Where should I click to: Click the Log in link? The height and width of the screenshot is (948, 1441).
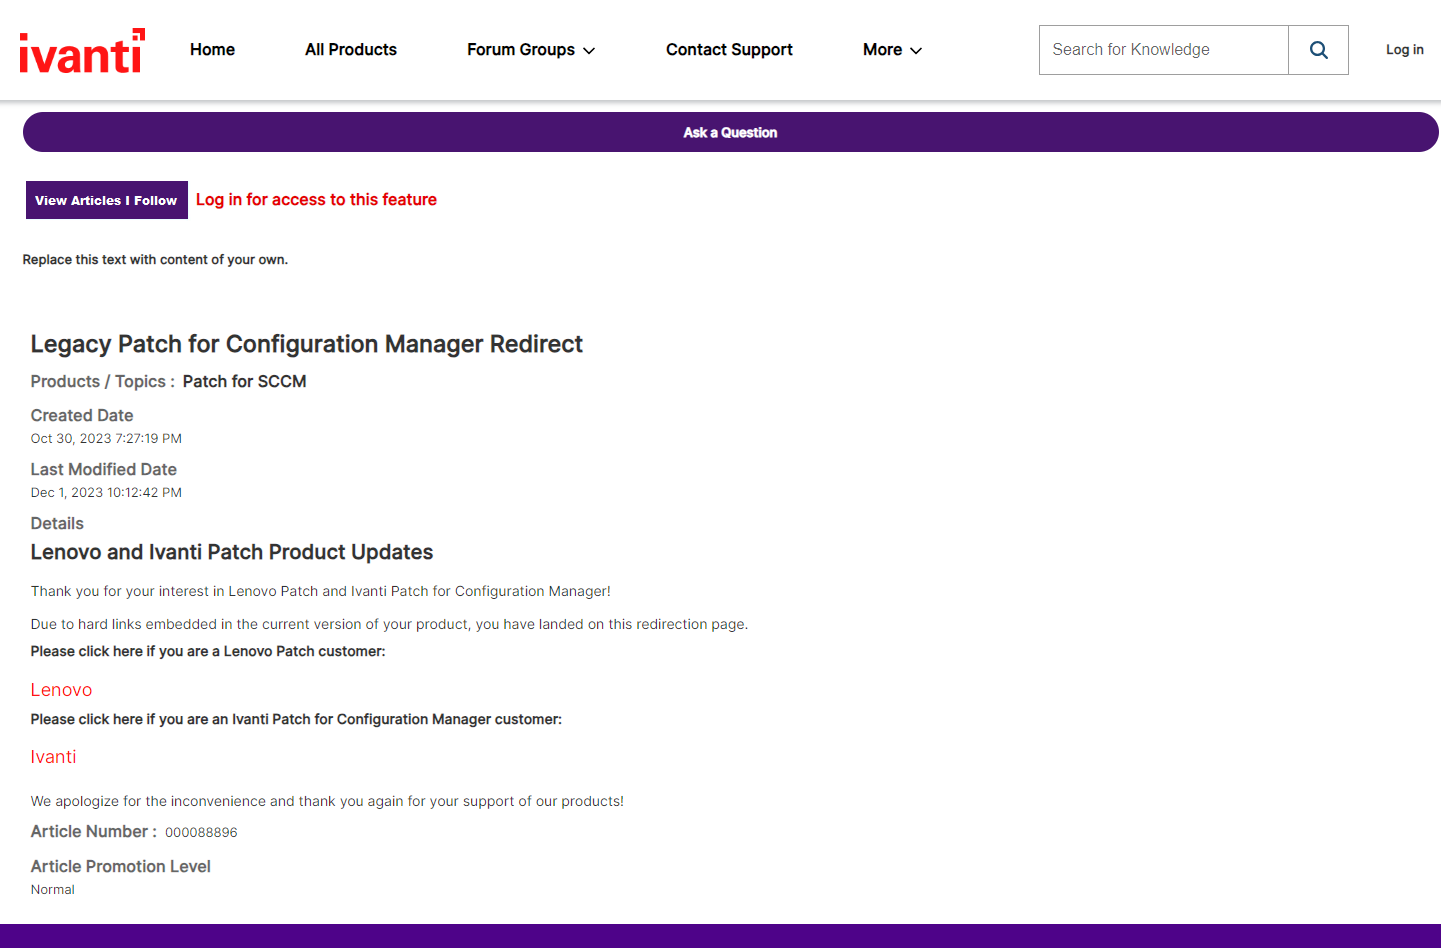tap(1404, 50)
